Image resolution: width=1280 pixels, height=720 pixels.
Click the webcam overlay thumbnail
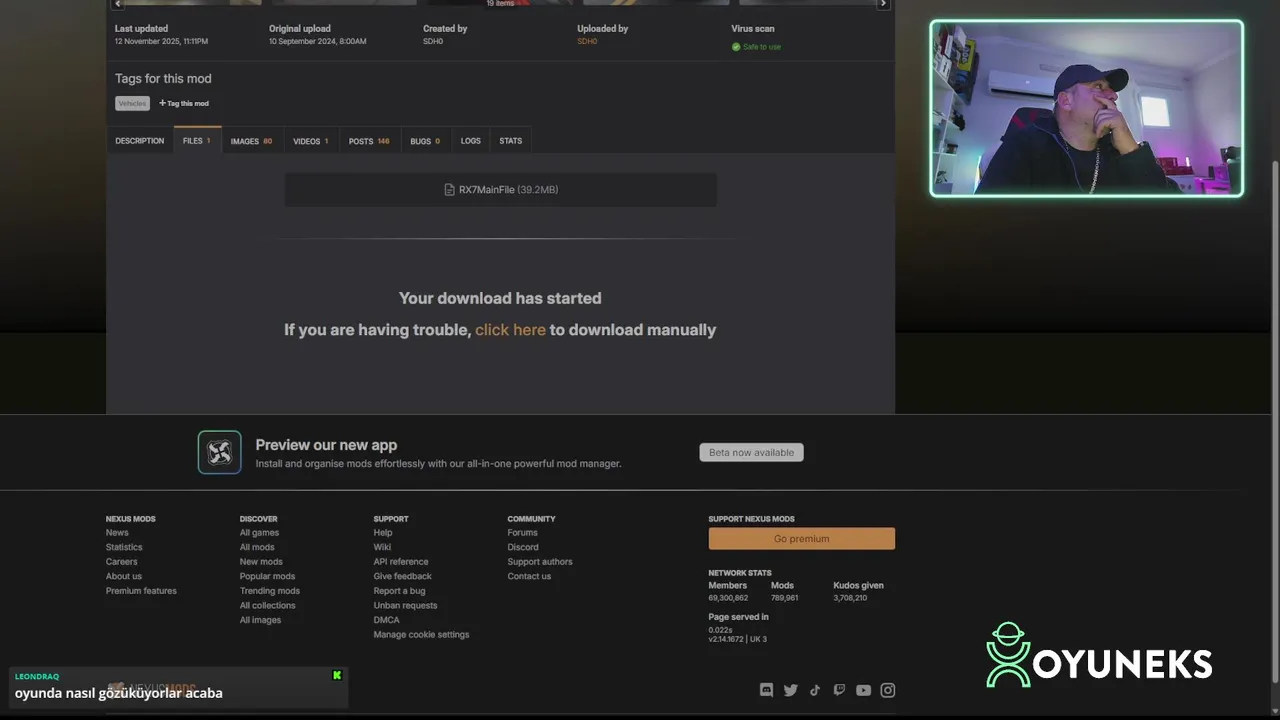[1087, 108]
